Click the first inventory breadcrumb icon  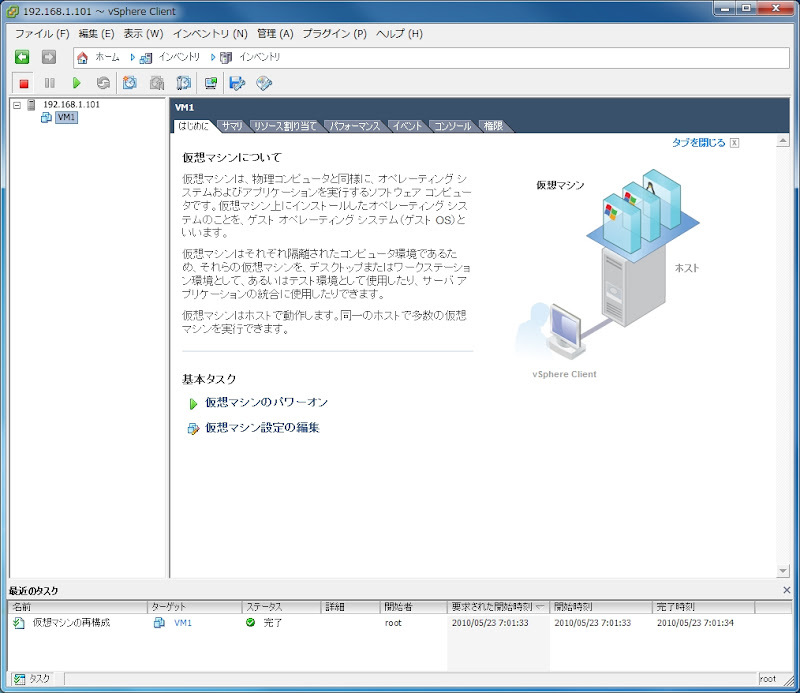[x=146, y=58]
